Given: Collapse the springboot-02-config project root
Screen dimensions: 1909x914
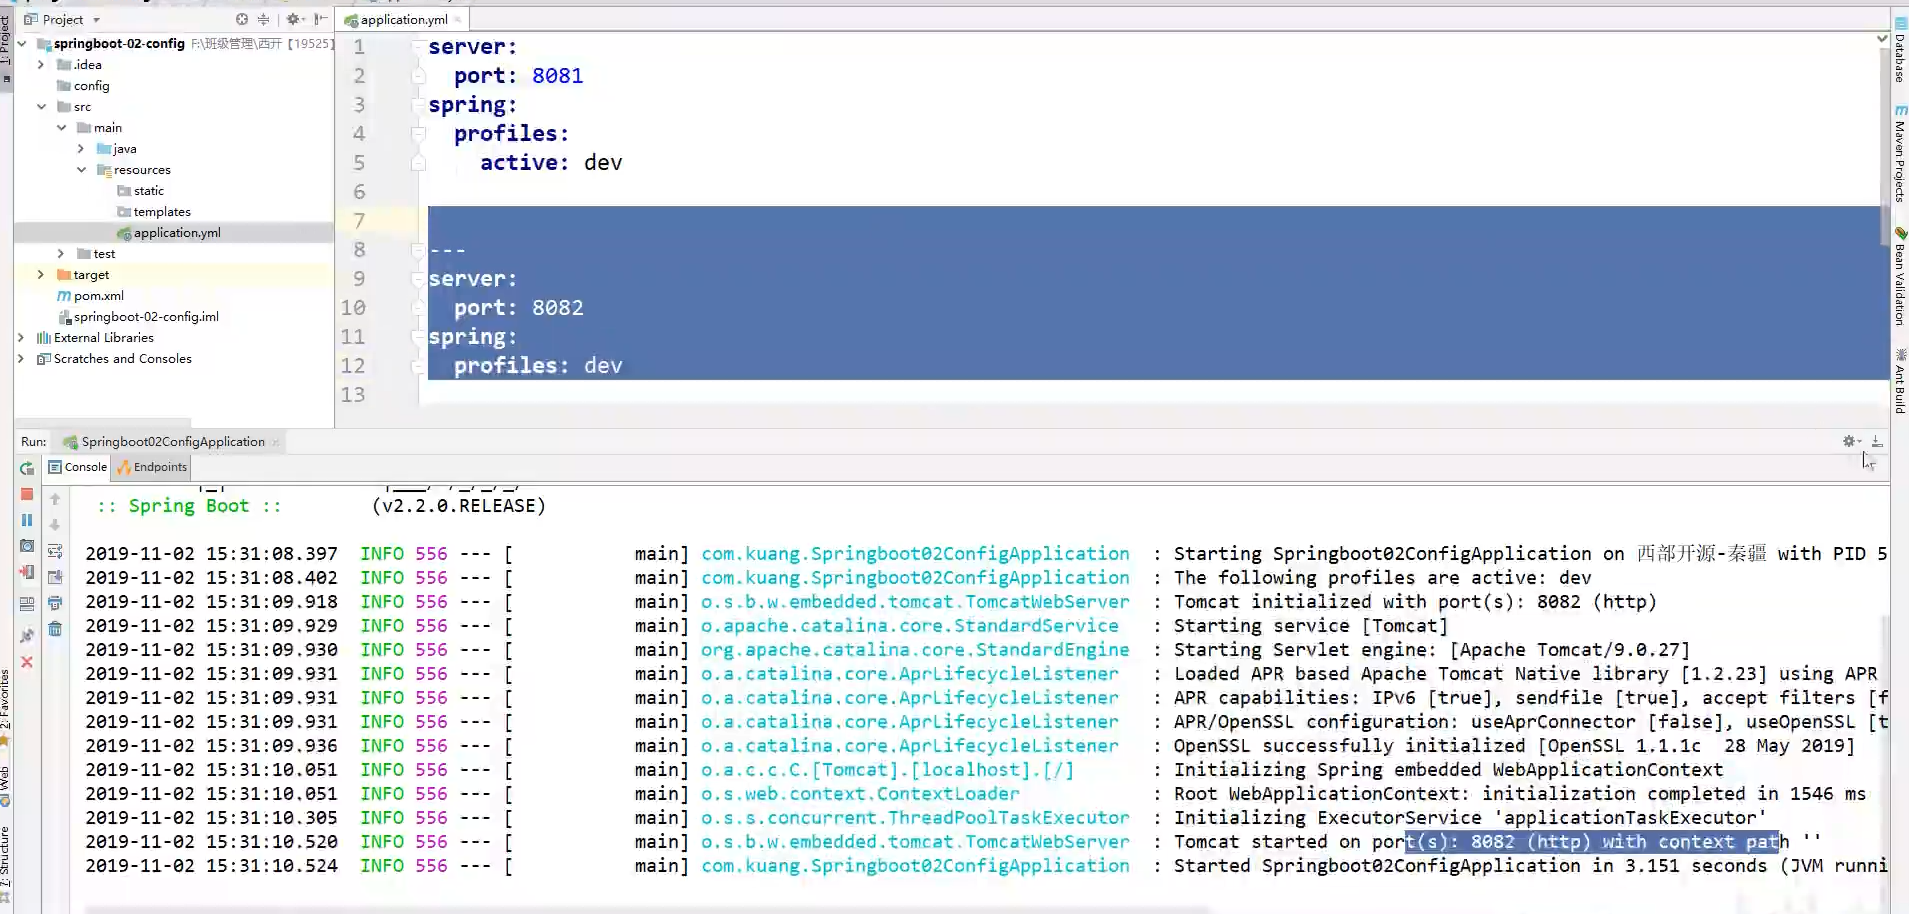Looking at the screenshot, I should 21,44.
